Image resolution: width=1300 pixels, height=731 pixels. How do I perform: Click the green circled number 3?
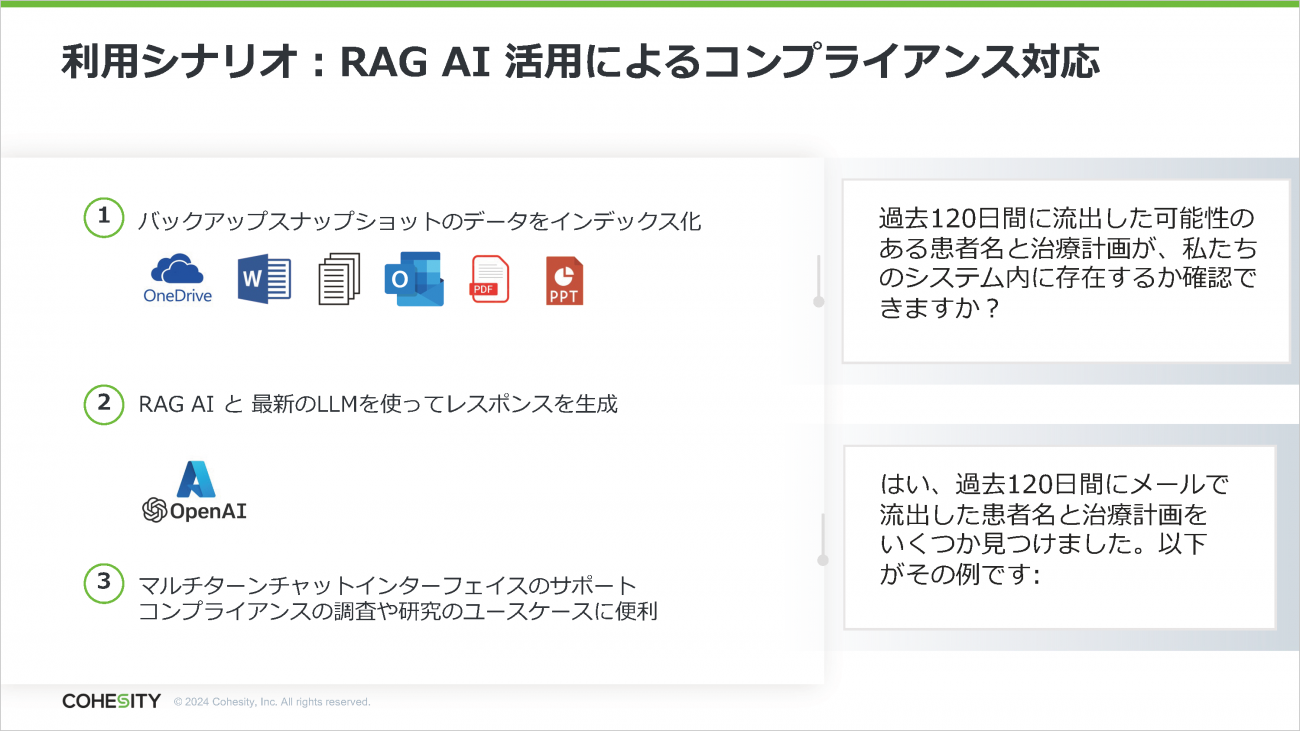[103, 583]
